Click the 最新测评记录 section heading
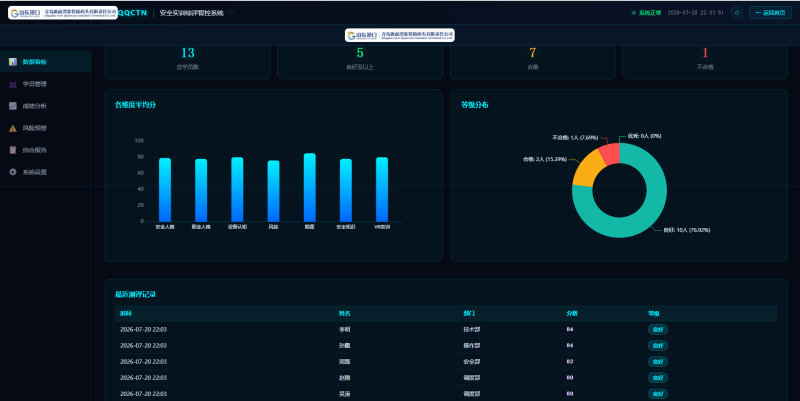This screenshot has height=401, width=800. click(135, 294)
